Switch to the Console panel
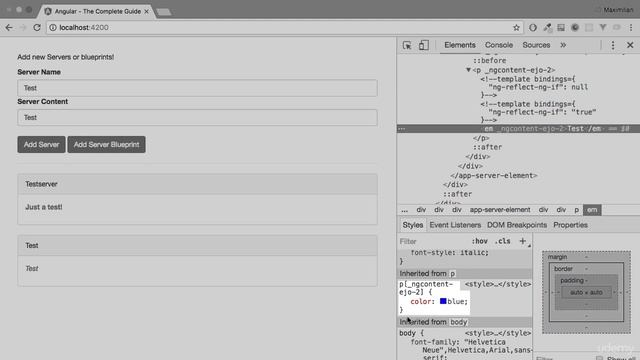 pyautogui.click(x=499, y=45)
